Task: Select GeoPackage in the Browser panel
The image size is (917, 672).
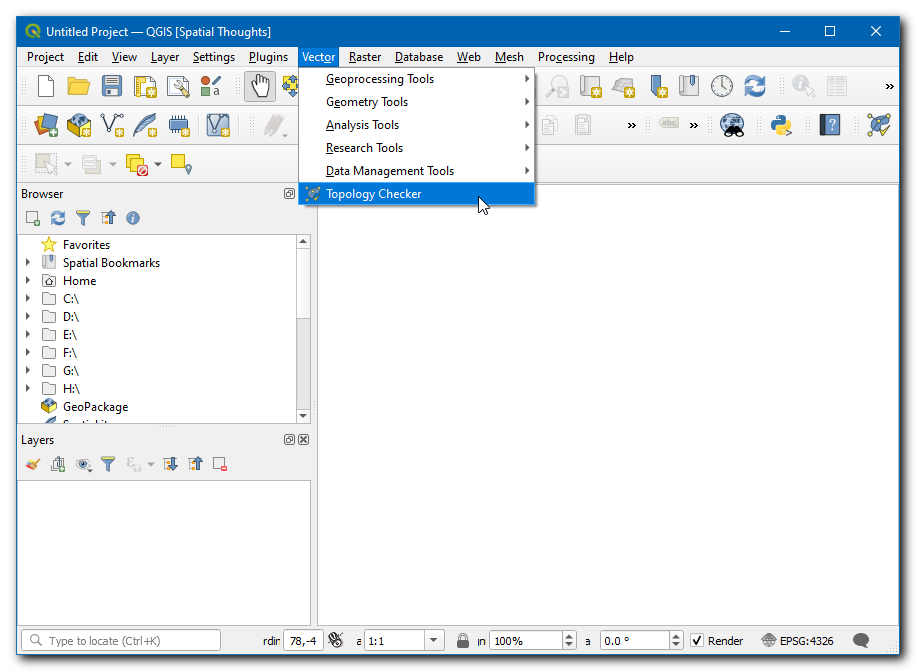Action: coord(95,407)
